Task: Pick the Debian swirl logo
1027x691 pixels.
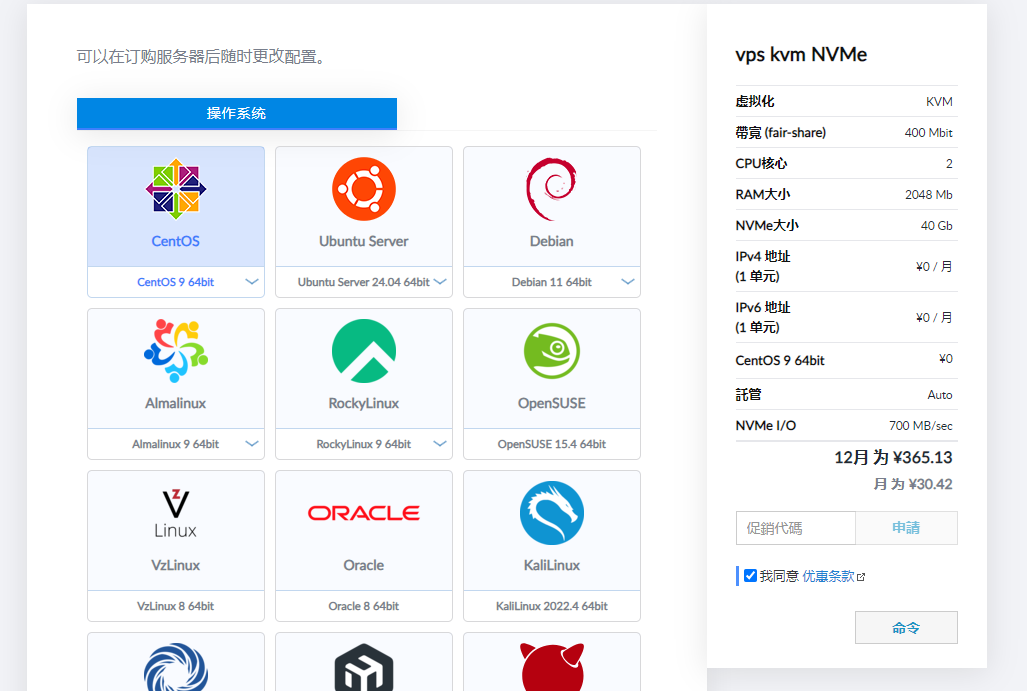Action: tap(551, 189)
